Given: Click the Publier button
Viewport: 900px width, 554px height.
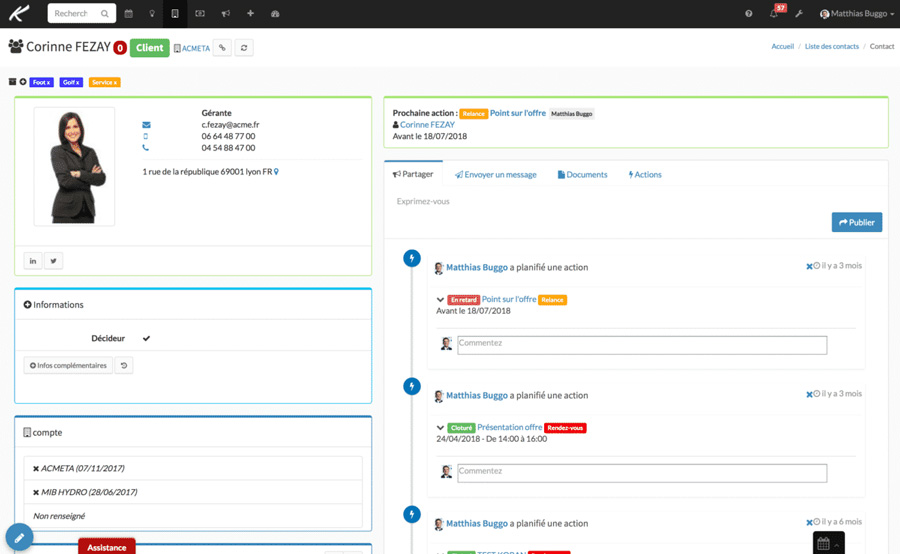Looking at the screenshot, I should pyautogui.click(x=856, y=222).
